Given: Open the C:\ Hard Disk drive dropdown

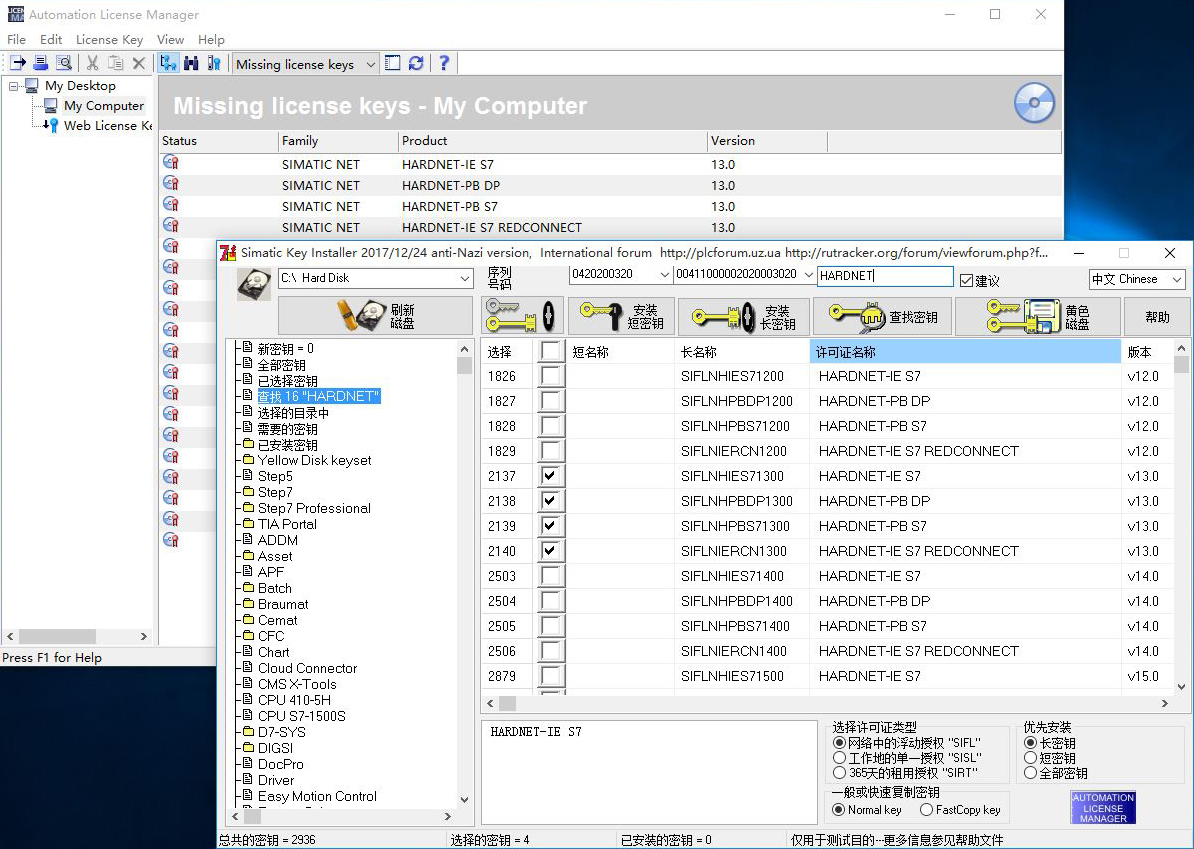Looking at the screenshot, I should tap(465, 279).
